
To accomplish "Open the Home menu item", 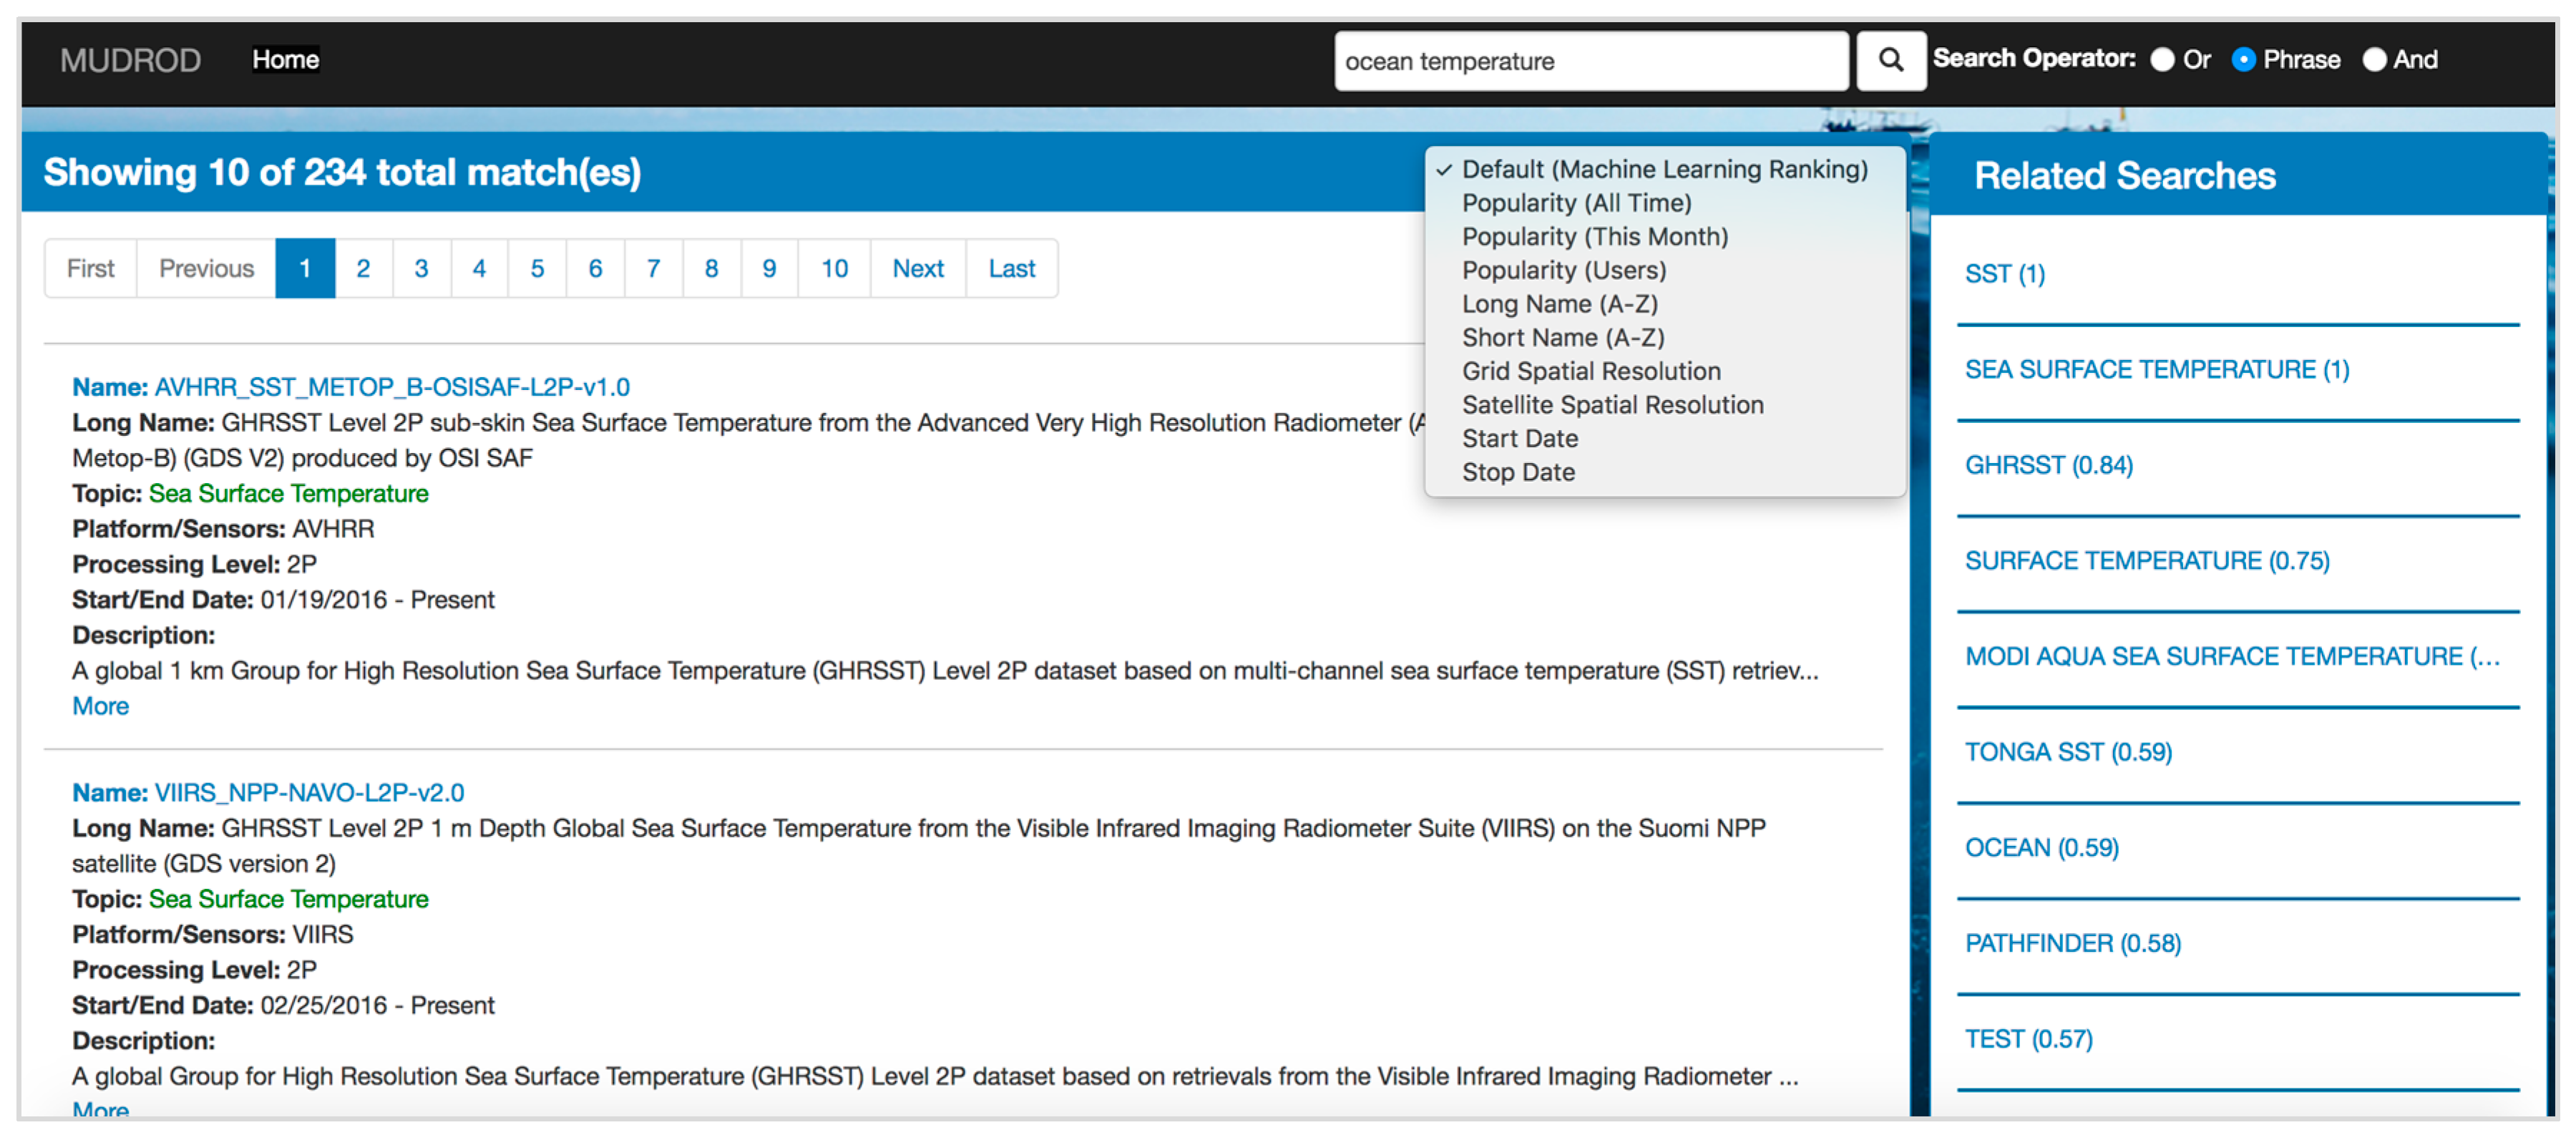I will tap(285, 60).
